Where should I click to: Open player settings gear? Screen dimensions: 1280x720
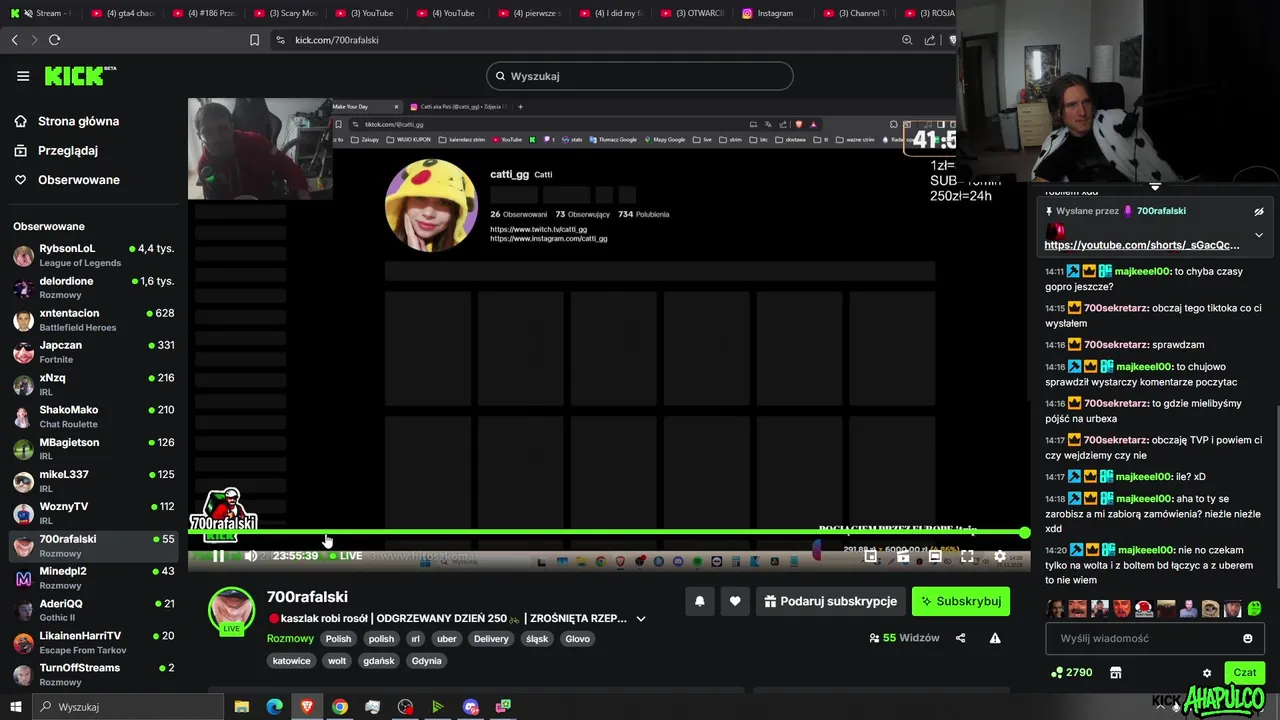999,557
